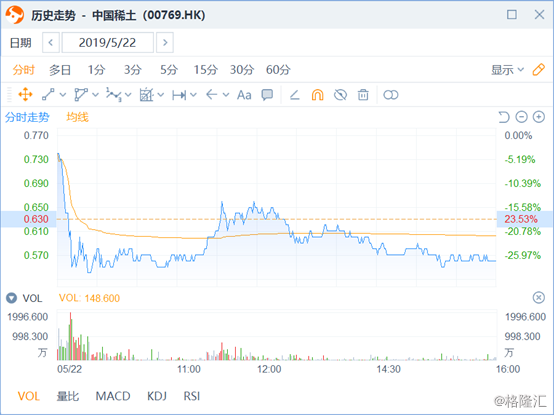Delete drawings with trash bin icon
The width and height of the screenshot is (554, 415).
click(x=363, y=95)
